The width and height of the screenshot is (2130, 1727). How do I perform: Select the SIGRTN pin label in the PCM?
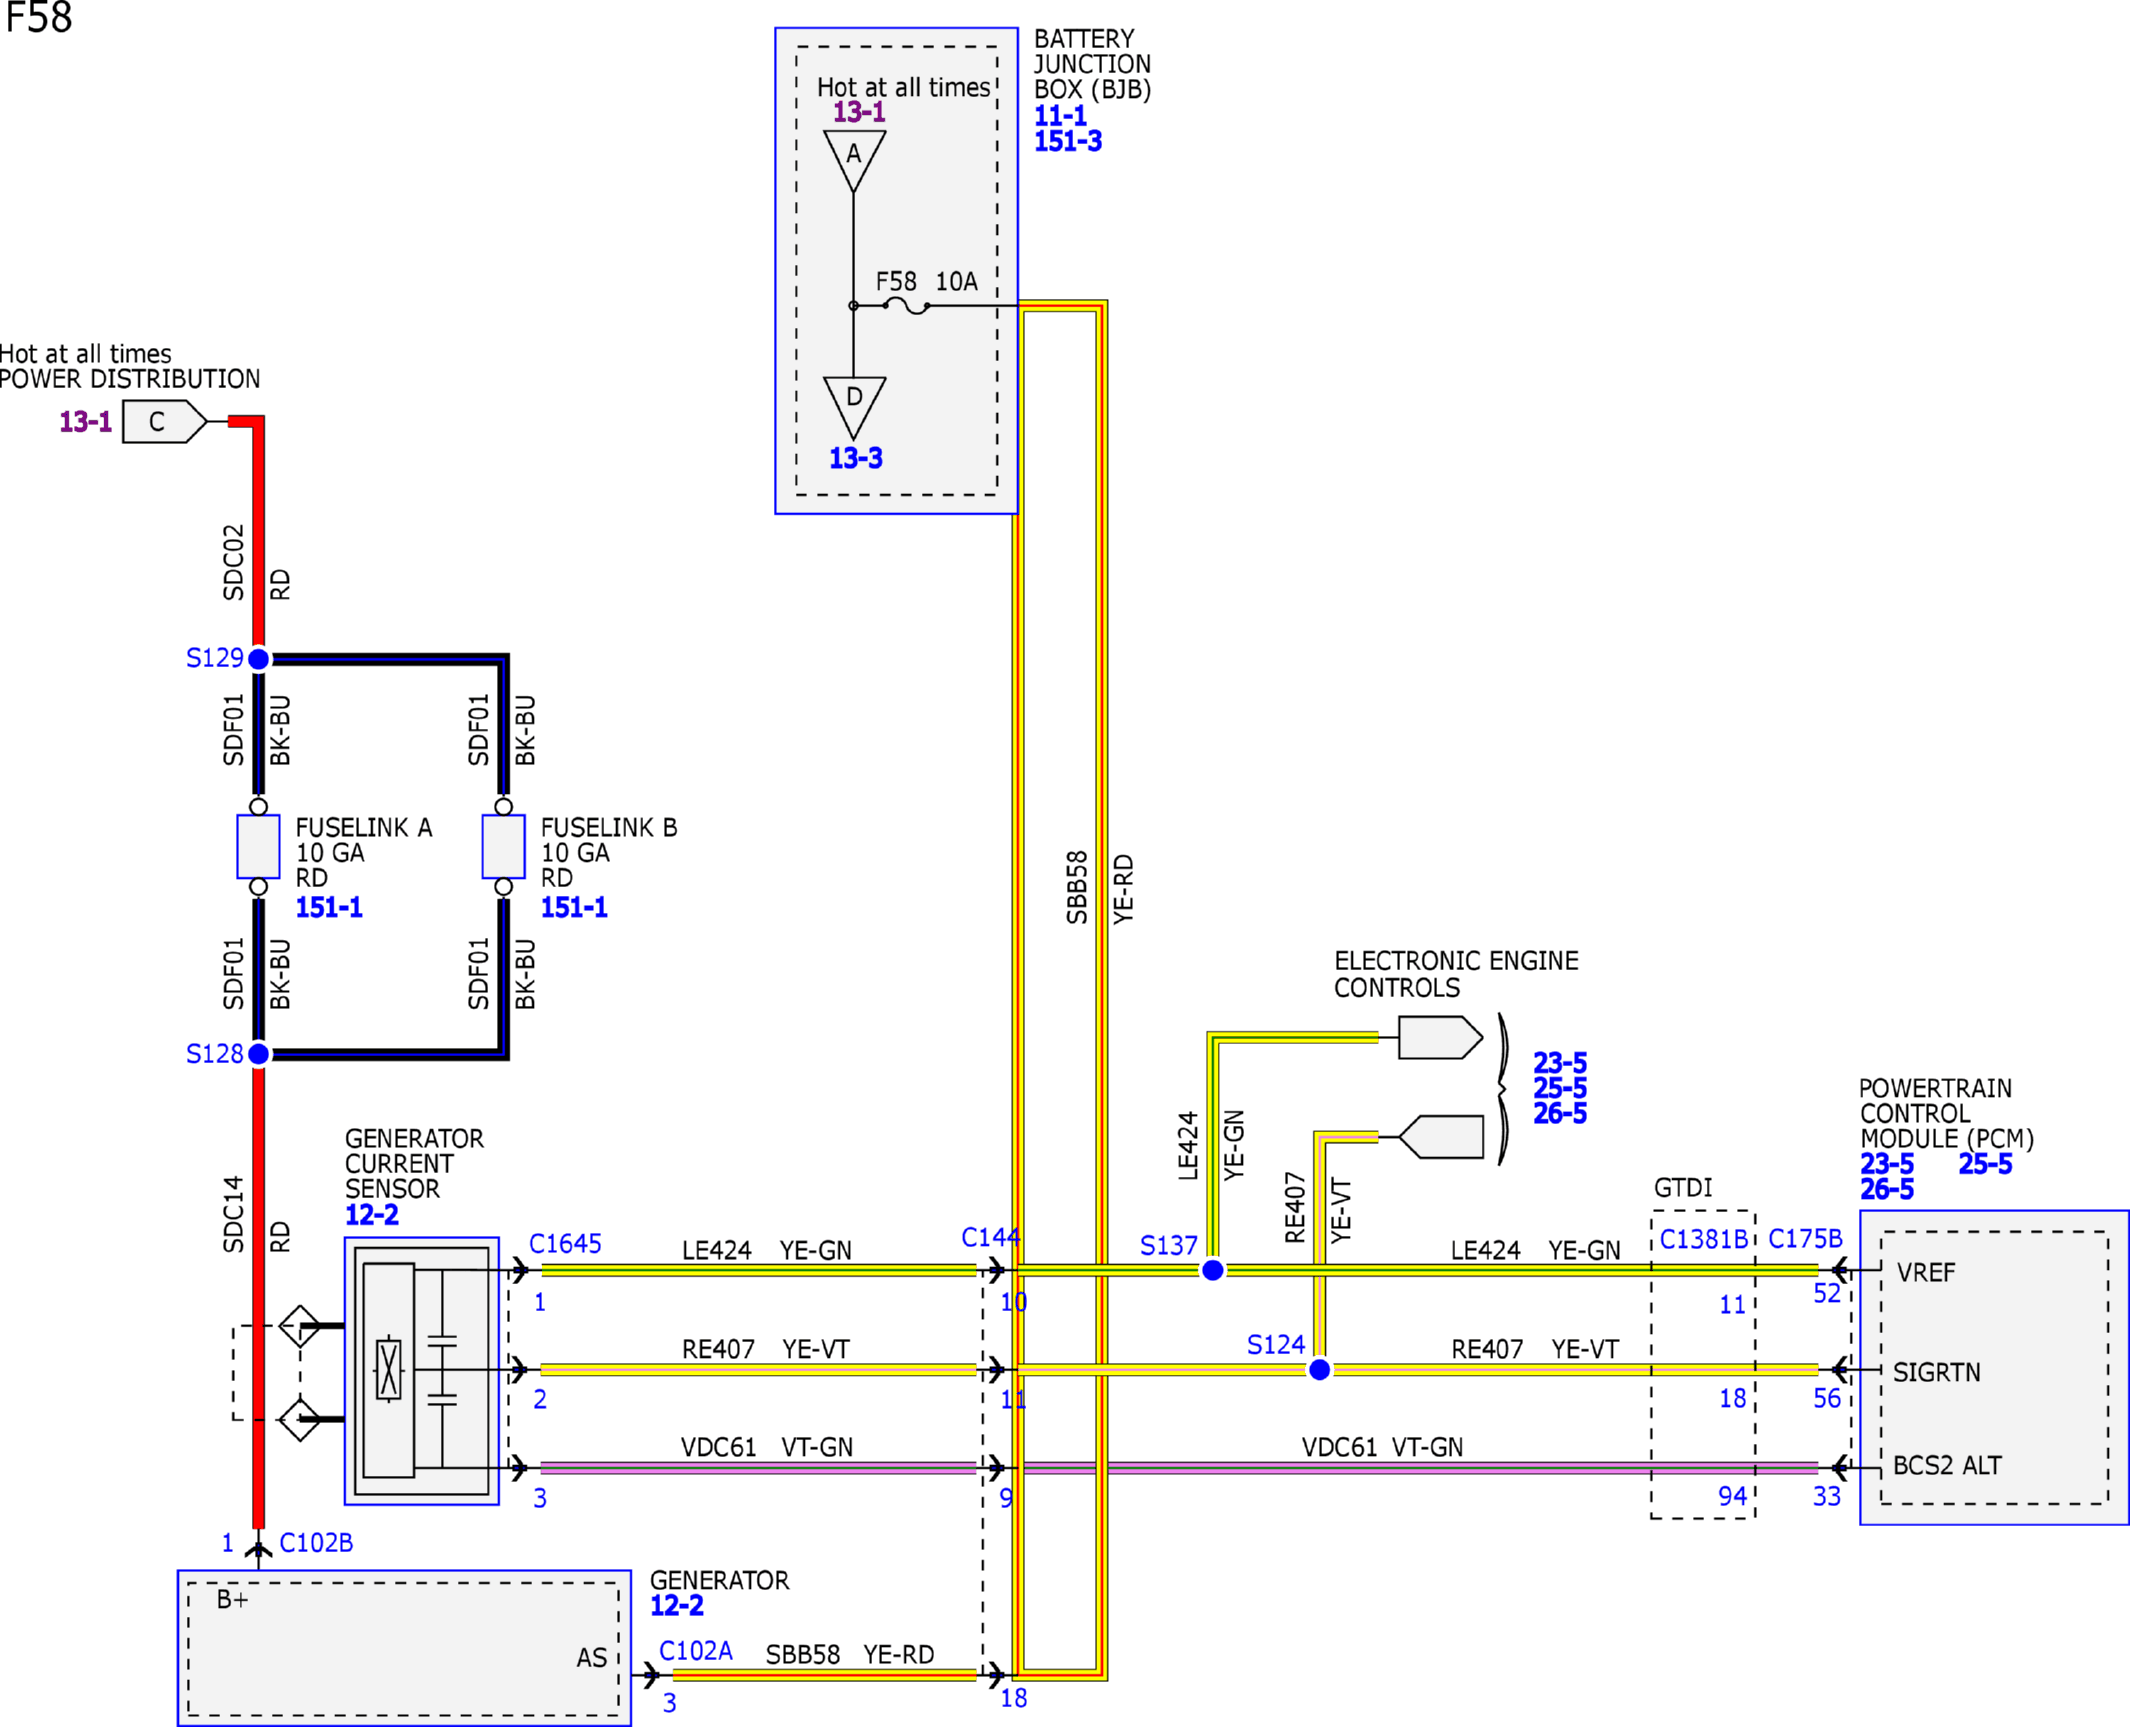(1937, 1372)
